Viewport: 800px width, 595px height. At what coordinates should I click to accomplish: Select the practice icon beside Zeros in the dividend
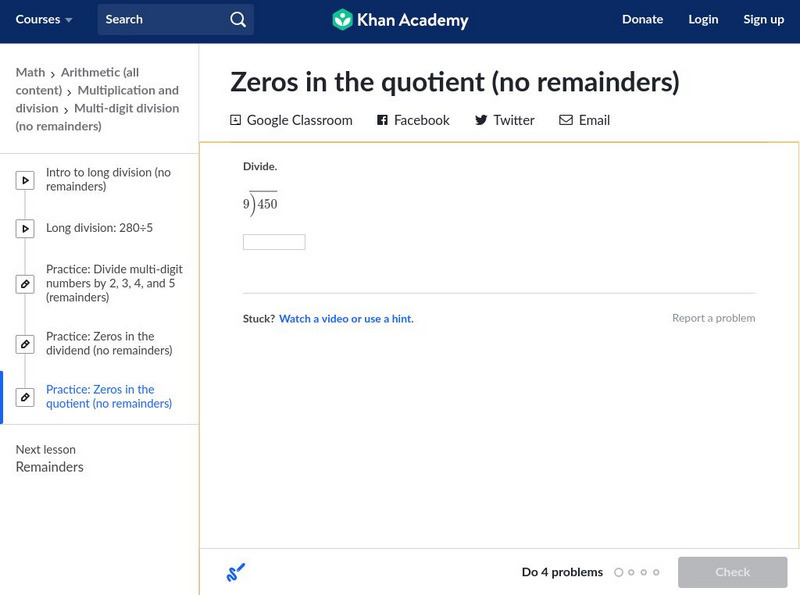[x=25, y=343]
